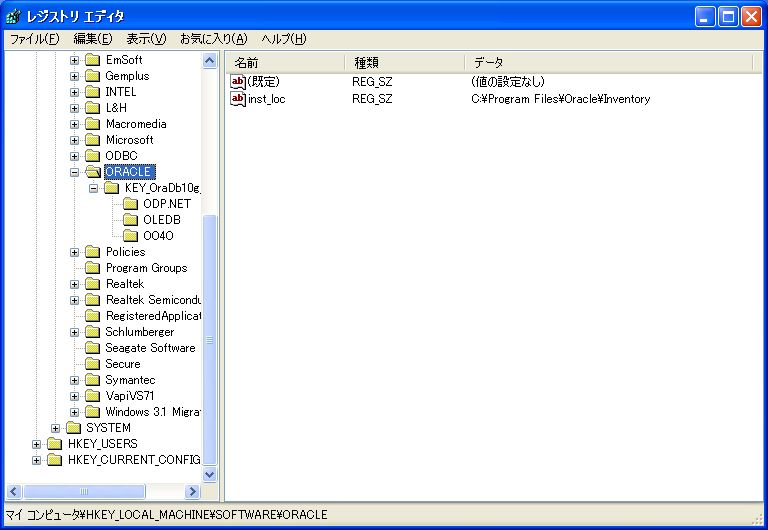768x530 pixels.
Task: Click the Secure folder icon
Action: point(93,364)
